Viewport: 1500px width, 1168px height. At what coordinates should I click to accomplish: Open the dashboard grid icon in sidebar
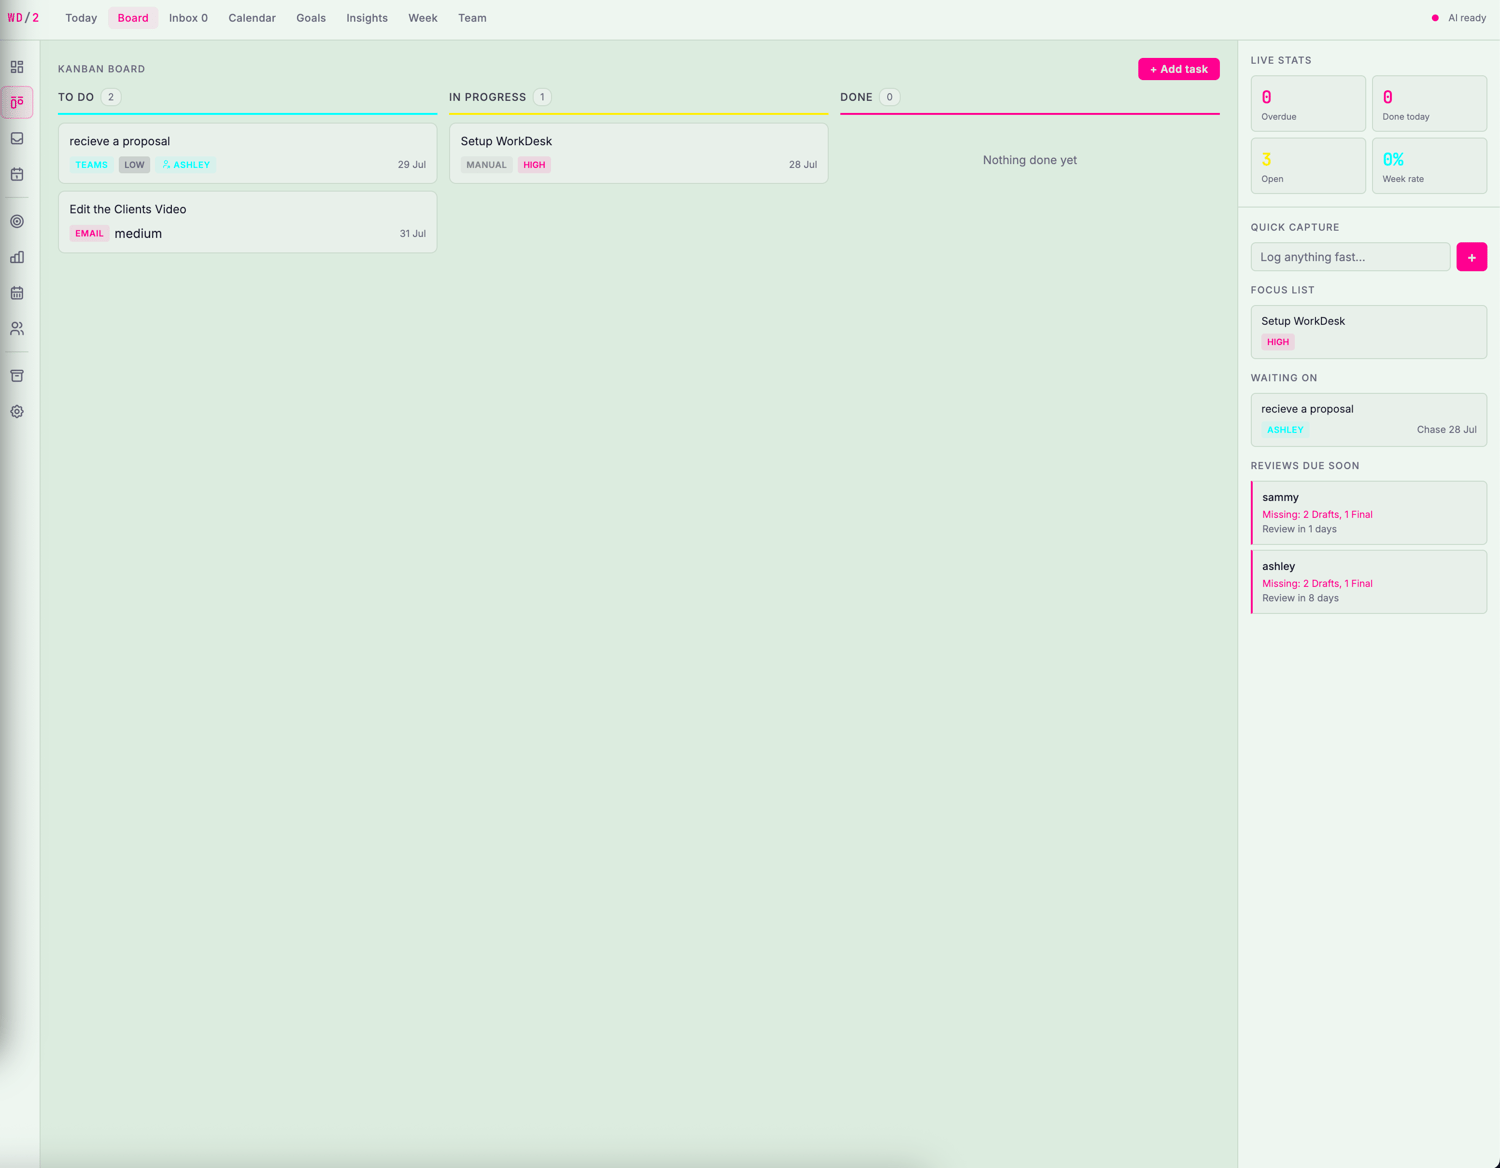tap(17, 67)
